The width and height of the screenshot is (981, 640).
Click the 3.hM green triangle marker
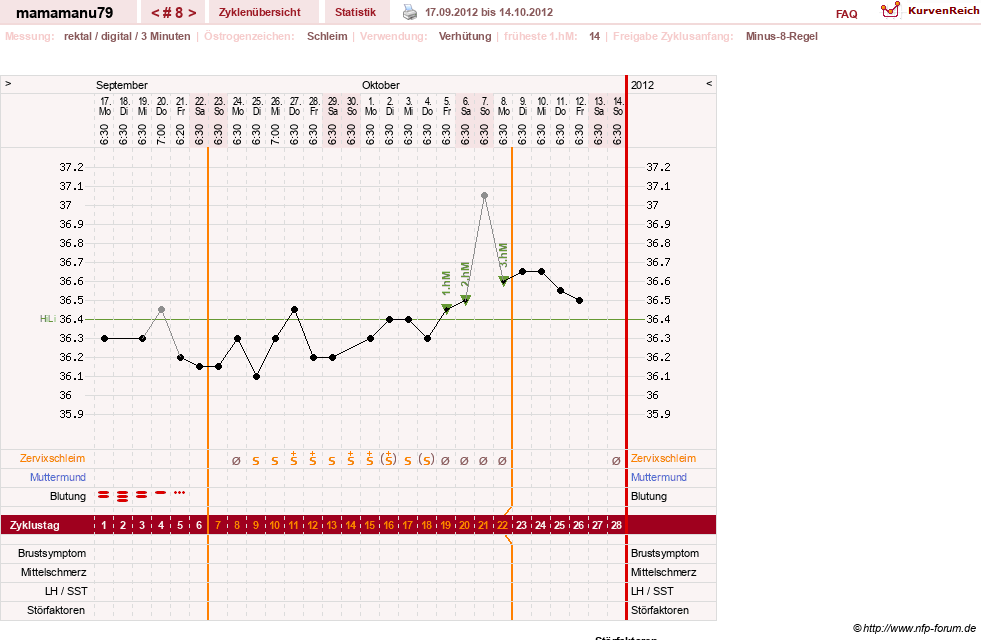pyautogui.click(x=504, y=280)
